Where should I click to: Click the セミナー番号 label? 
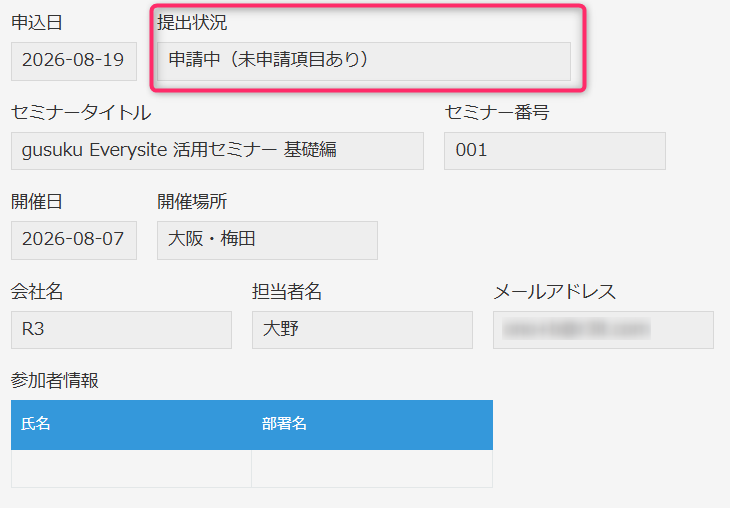(x=497, y=112)
